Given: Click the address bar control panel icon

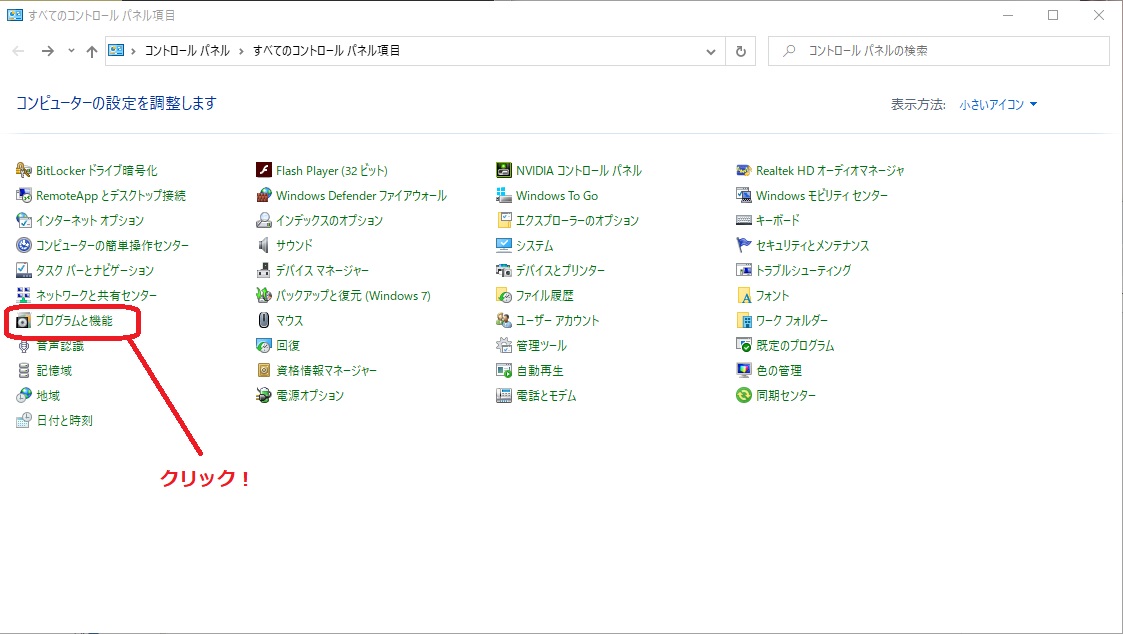Looking at the screenshot, I should [116, 50].
